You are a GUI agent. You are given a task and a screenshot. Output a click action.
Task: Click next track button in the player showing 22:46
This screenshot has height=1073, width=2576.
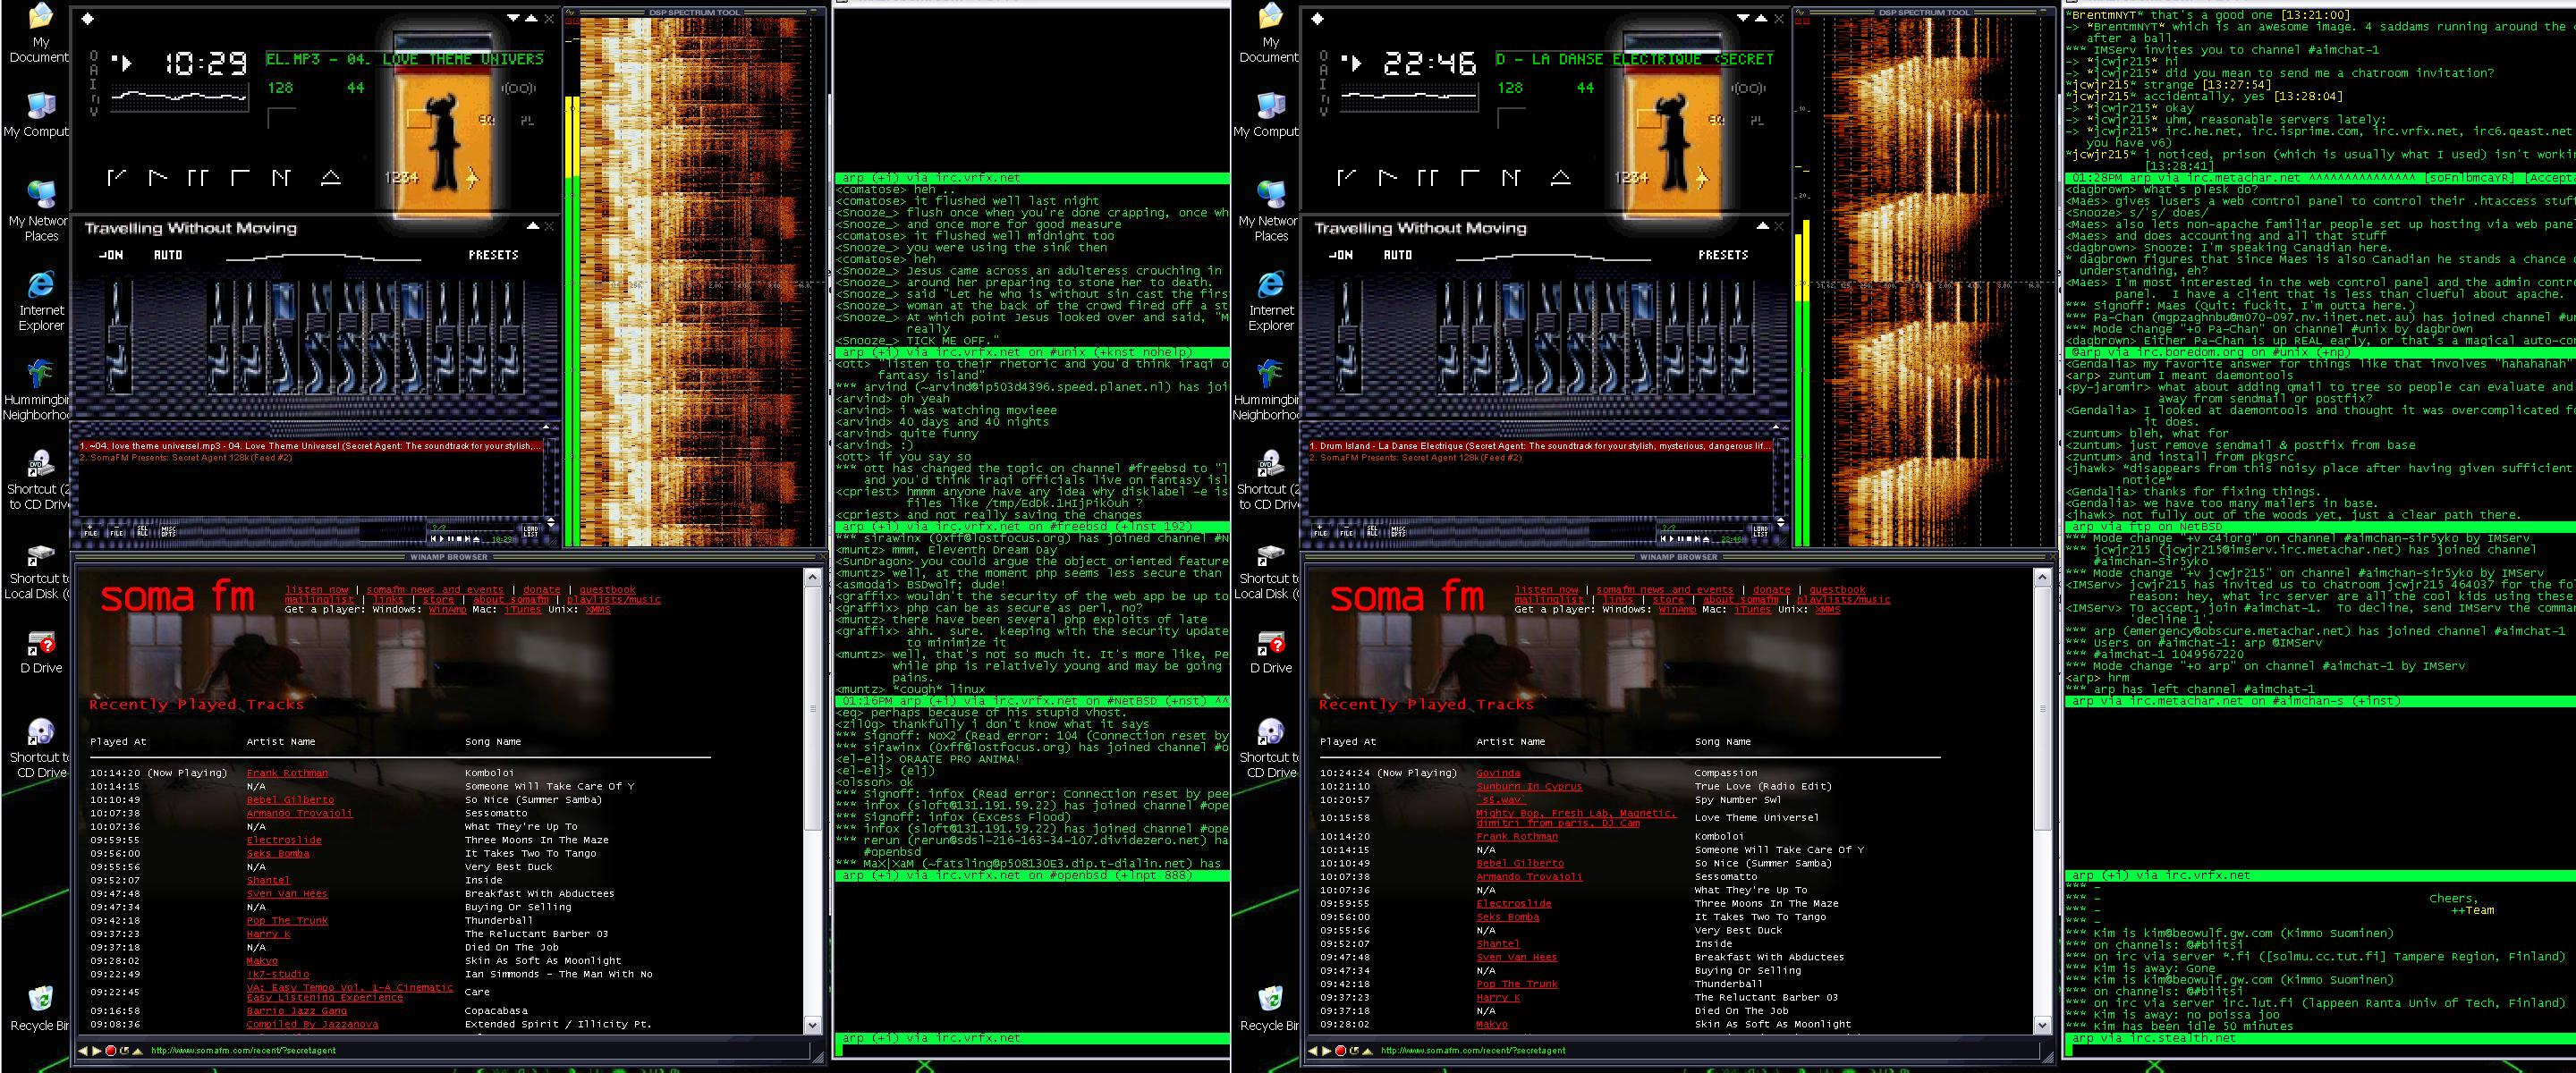pyautogui.click(x=1511, y=178)
